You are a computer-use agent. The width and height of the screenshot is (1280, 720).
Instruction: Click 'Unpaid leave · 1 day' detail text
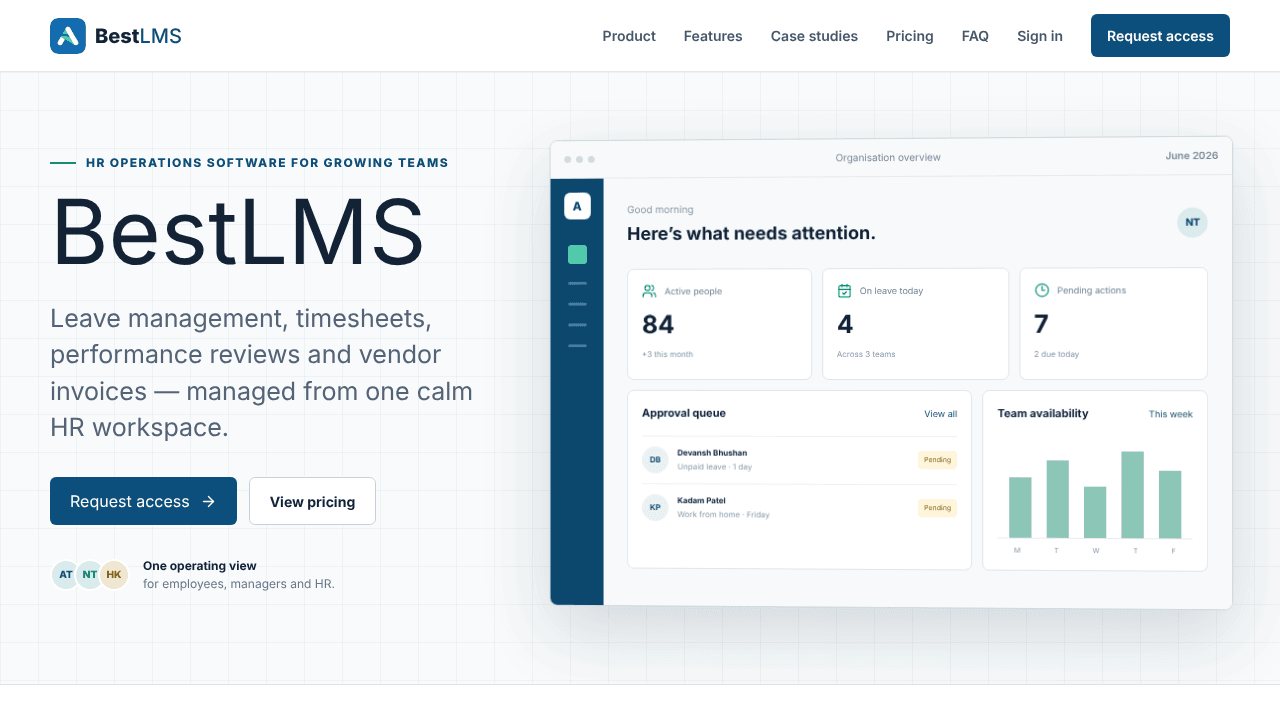point(714,467)
